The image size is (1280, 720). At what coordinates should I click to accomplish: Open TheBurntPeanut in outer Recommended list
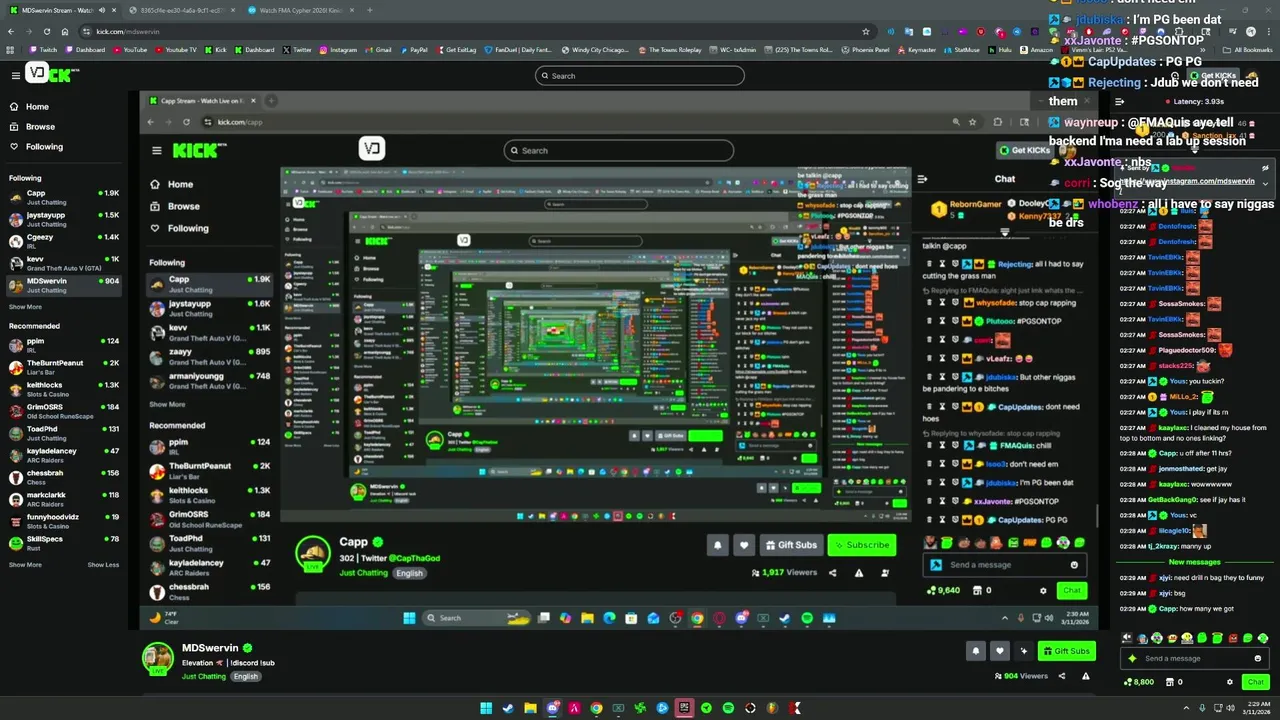pos(64,367)
